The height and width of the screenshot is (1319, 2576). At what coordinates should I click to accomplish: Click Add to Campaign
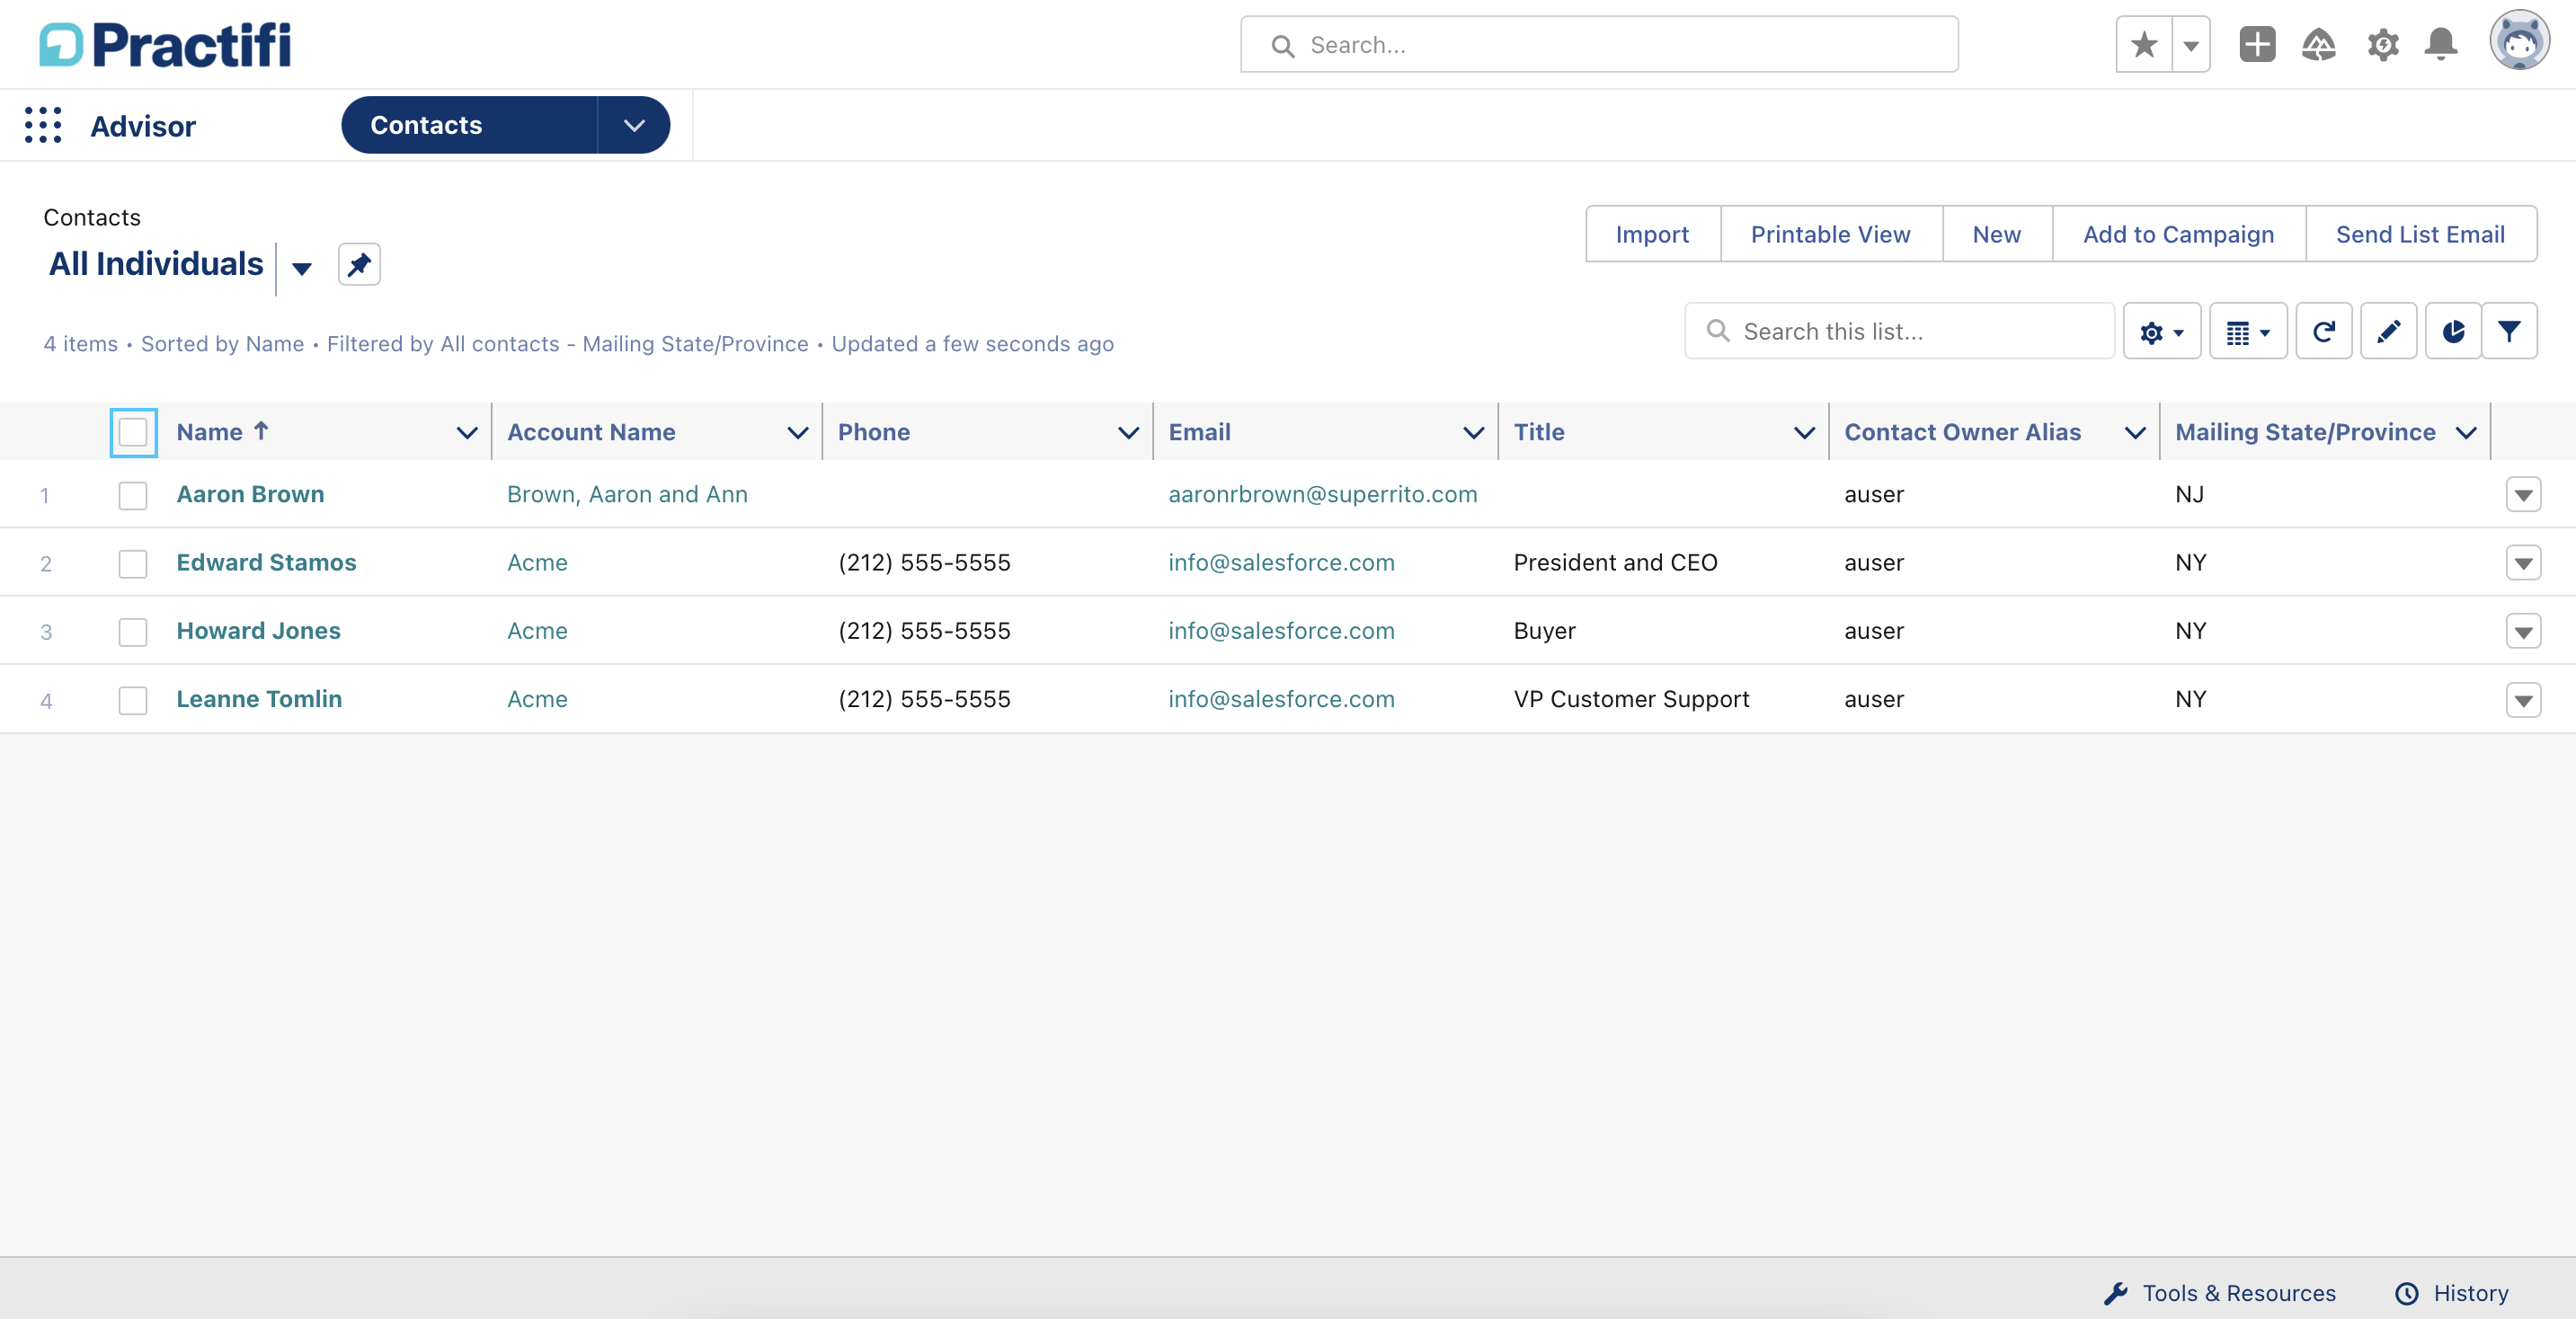click(x=2178, y=234)
